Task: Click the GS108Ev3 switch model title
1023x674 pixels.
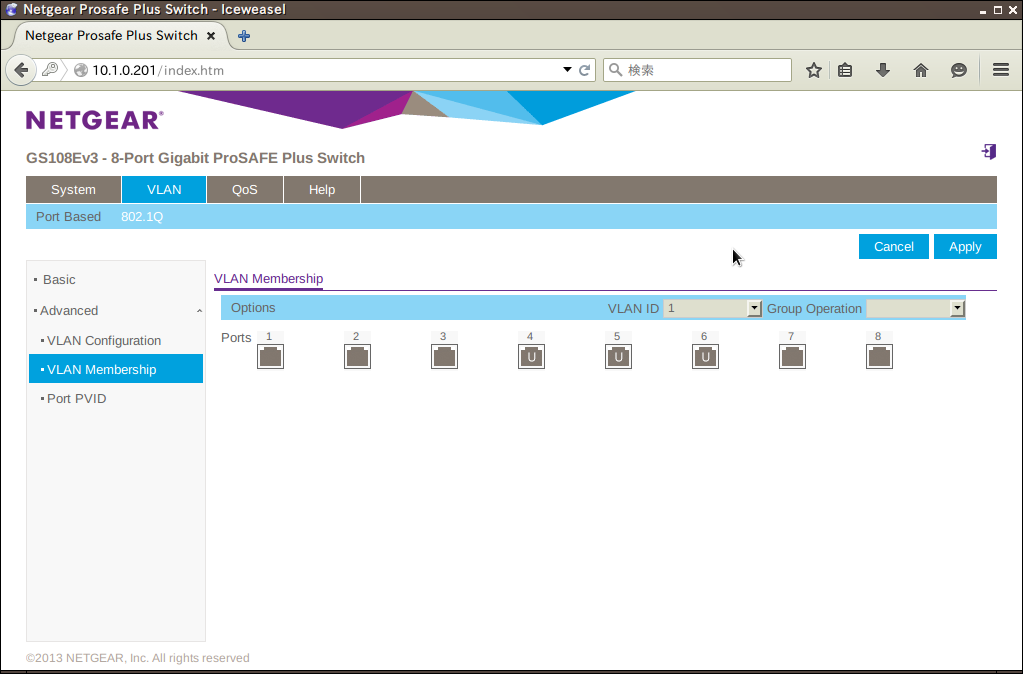Action: [x=195, y=158]
